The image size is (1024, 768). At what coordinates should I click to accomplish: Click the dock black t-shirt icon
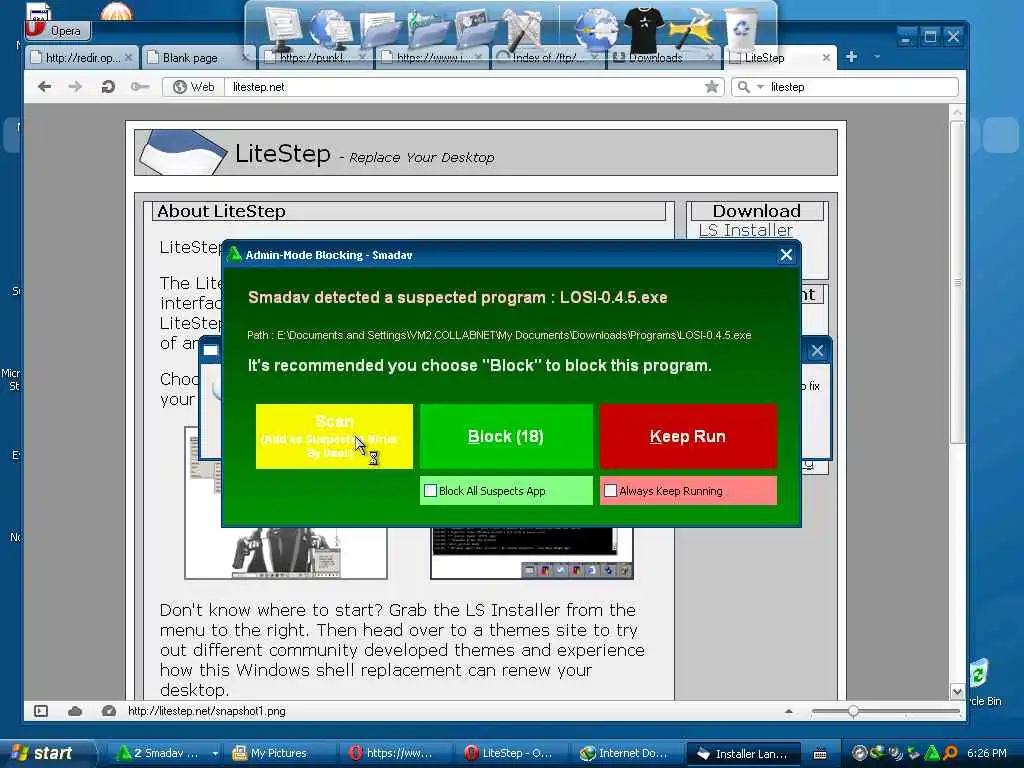(643, 29)
